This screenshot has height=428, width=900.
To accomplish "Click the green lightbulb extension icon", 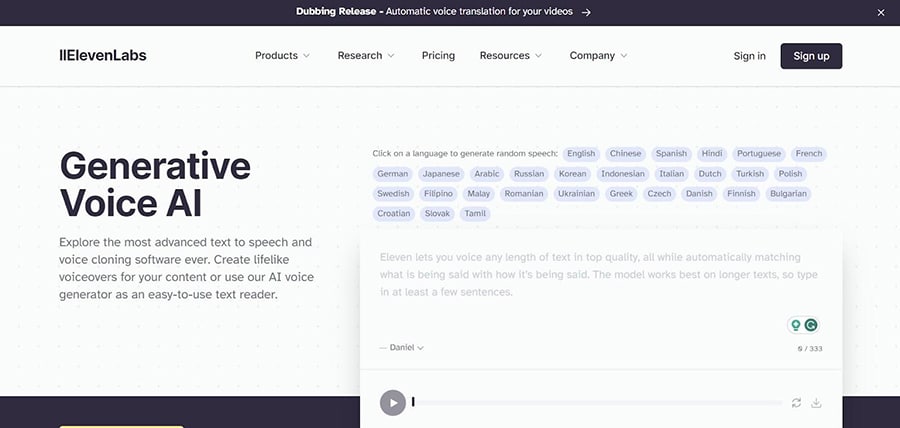I will (x=796, y=325).
